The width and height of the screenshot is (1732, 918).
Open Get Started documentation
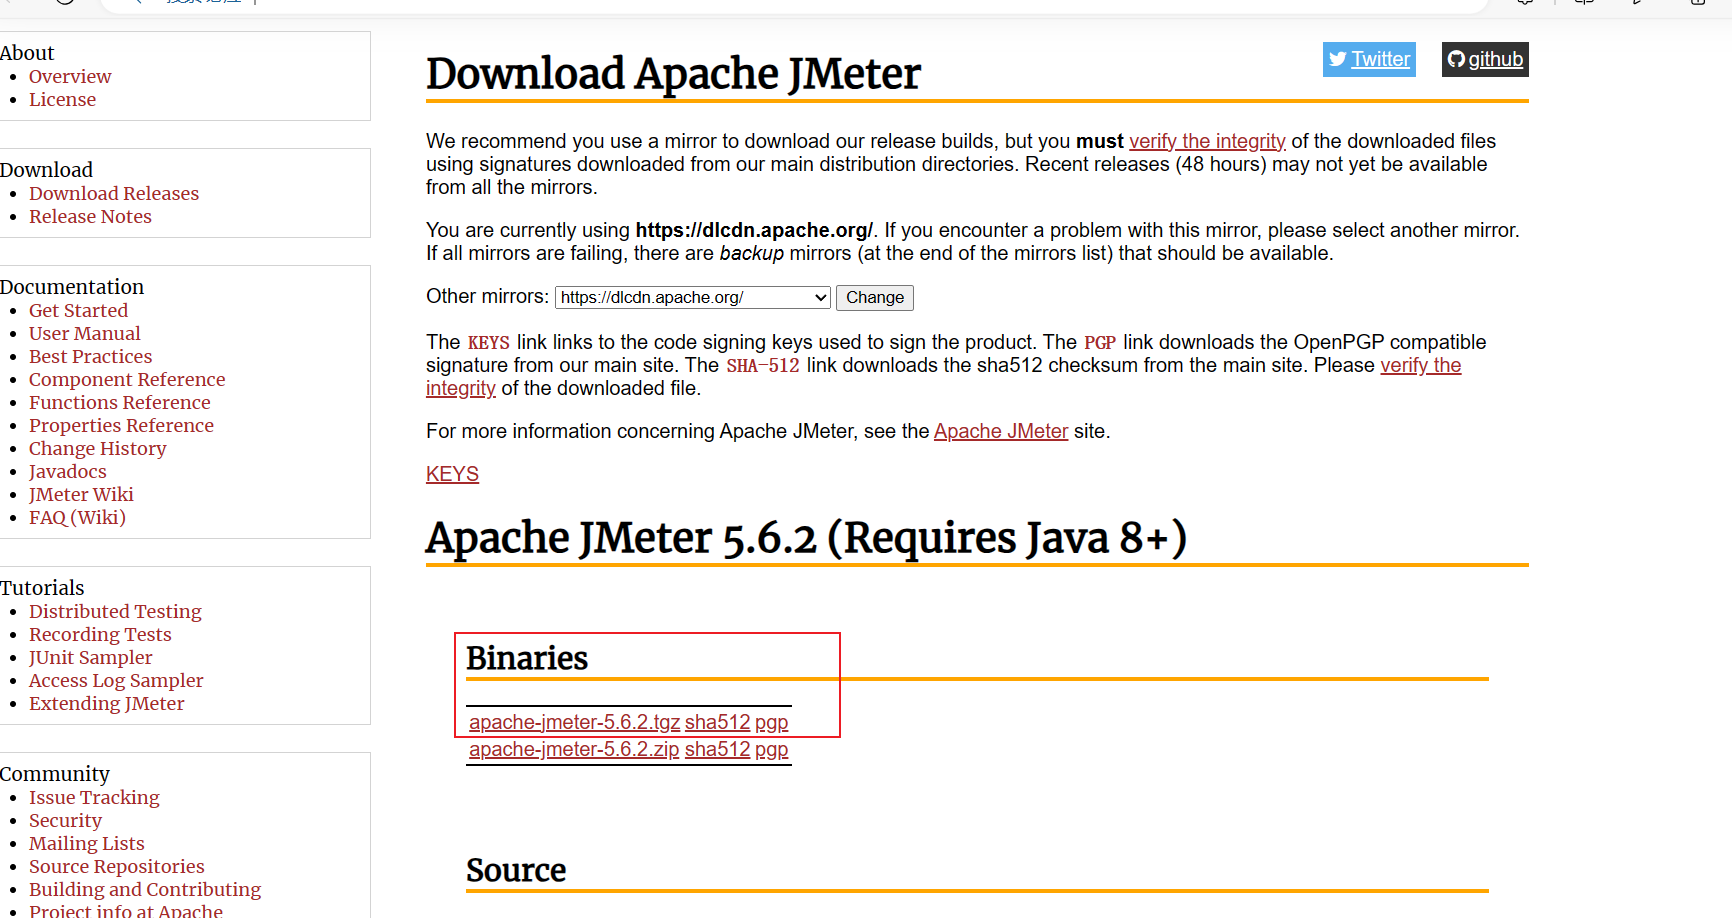click(x=78, y=311)
